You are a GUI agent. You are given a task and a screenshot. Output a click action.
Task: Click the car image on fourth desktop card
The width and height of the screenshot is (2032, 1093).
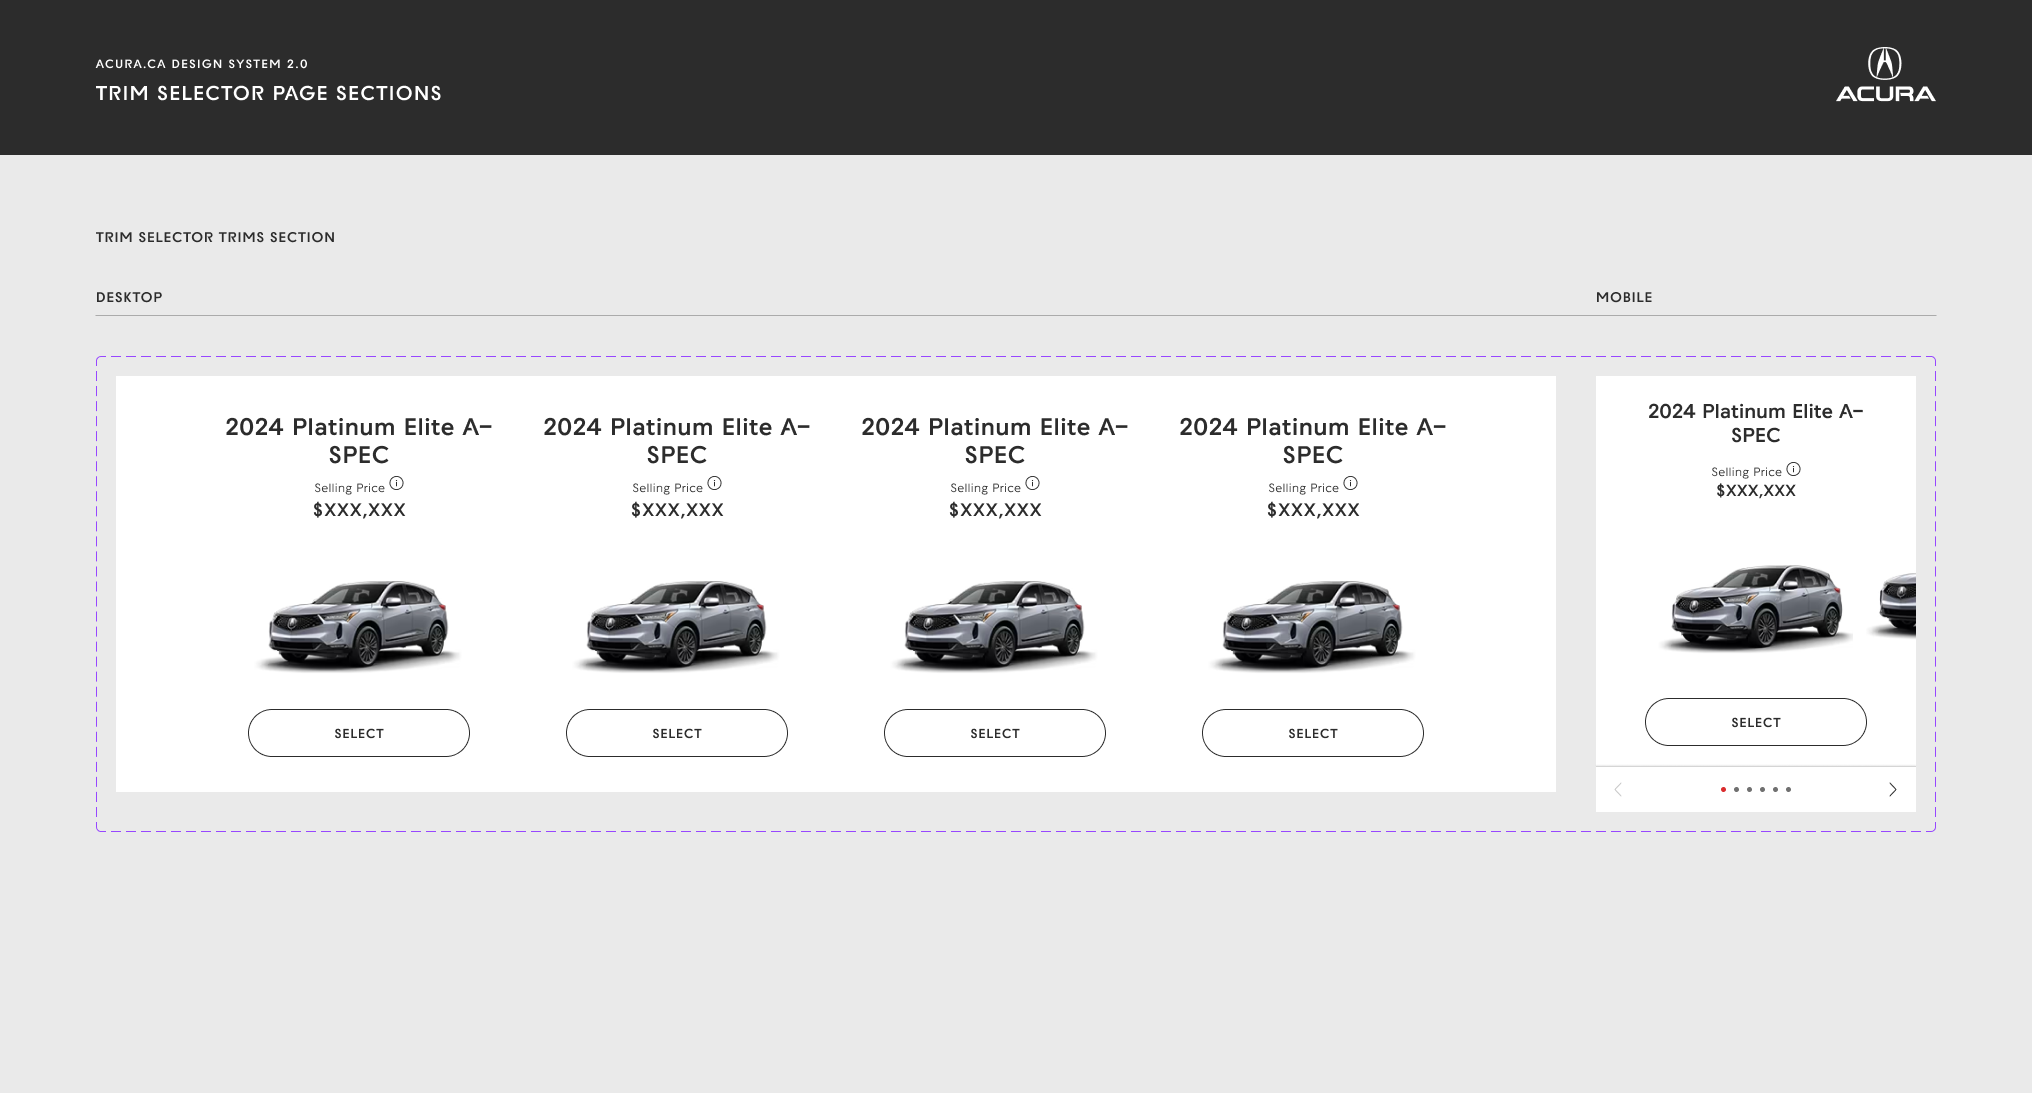click(1313, 623)
